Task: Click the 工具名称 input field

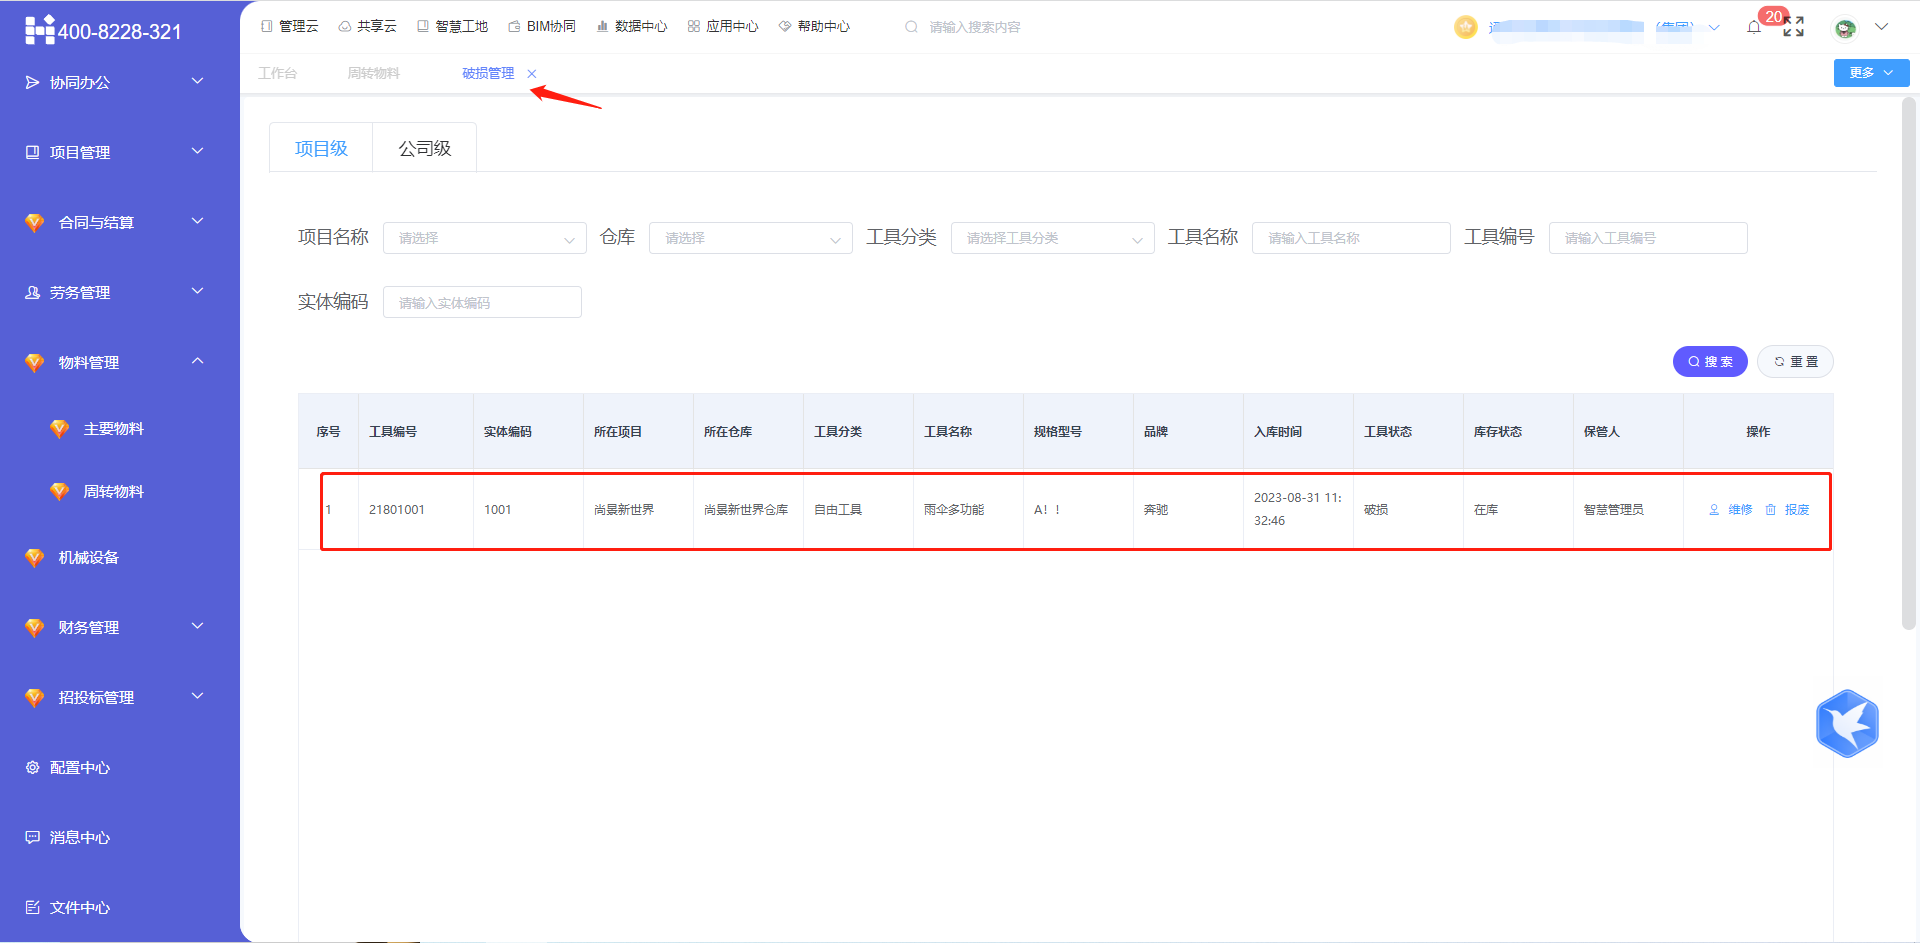Action: (1351, 238)
